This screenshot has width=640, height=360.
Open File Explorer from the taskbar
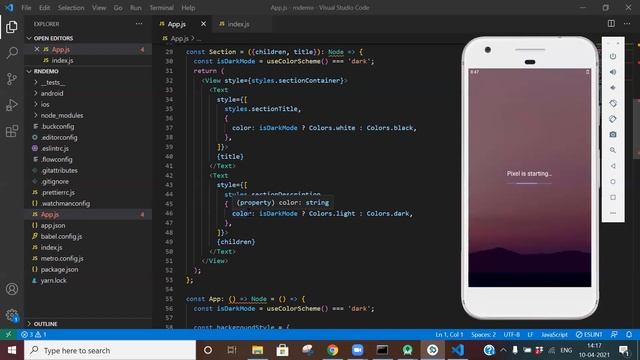[x=257, y=350]
